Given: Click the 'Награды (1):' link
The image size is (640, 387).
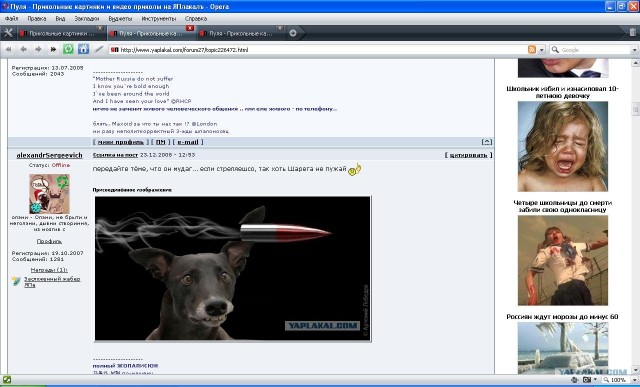Looking at the screenshot, I should pos(49,270).
